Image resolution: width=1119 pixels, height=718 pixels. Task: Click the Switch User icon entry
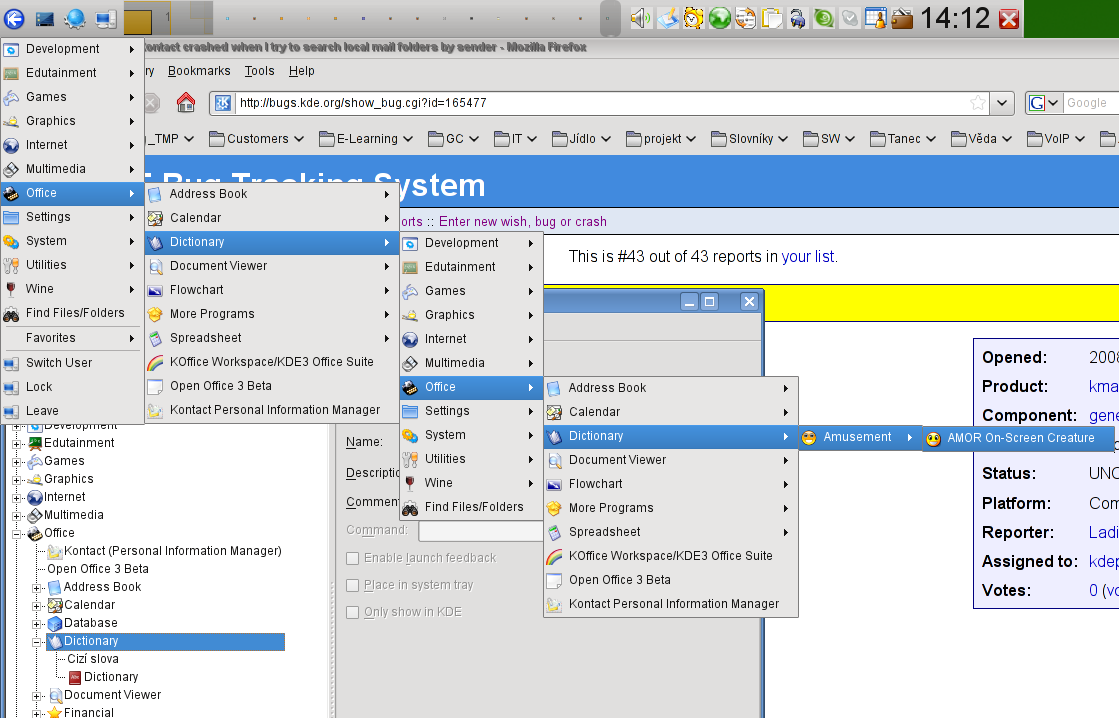(x=73, y=363)
